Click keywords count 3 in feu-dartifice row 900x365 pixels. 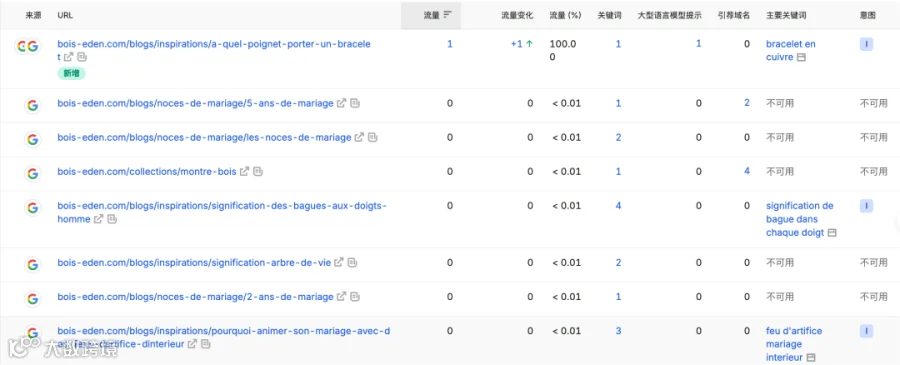click(618, 331)
